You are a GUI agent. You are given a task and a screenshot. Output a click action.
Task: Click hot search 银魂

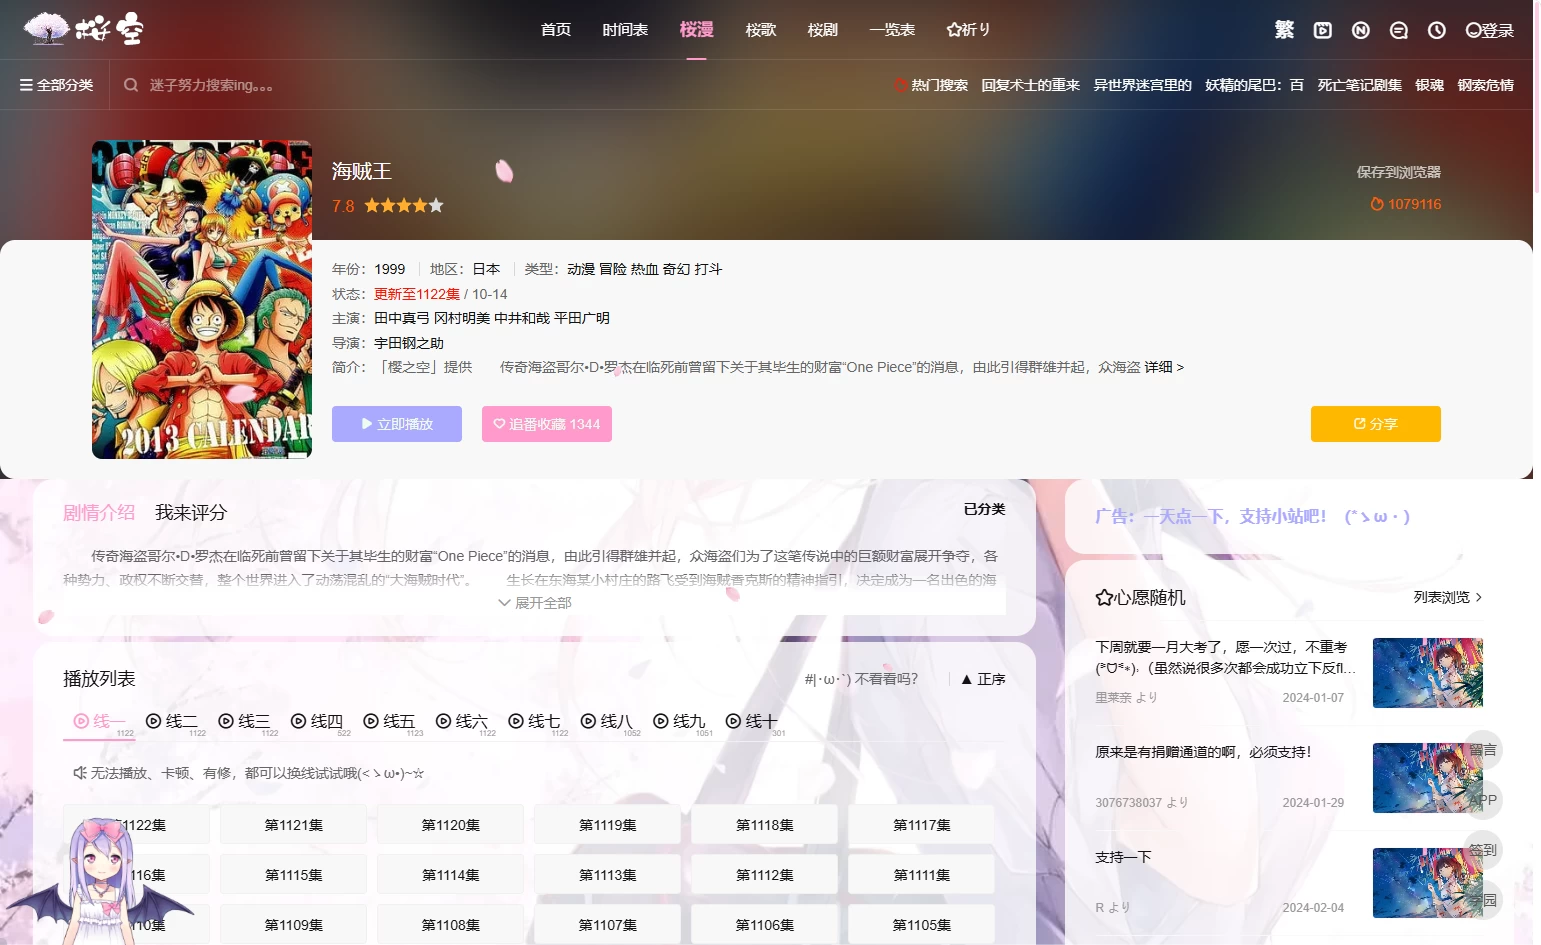click(x=1429, y=85)
